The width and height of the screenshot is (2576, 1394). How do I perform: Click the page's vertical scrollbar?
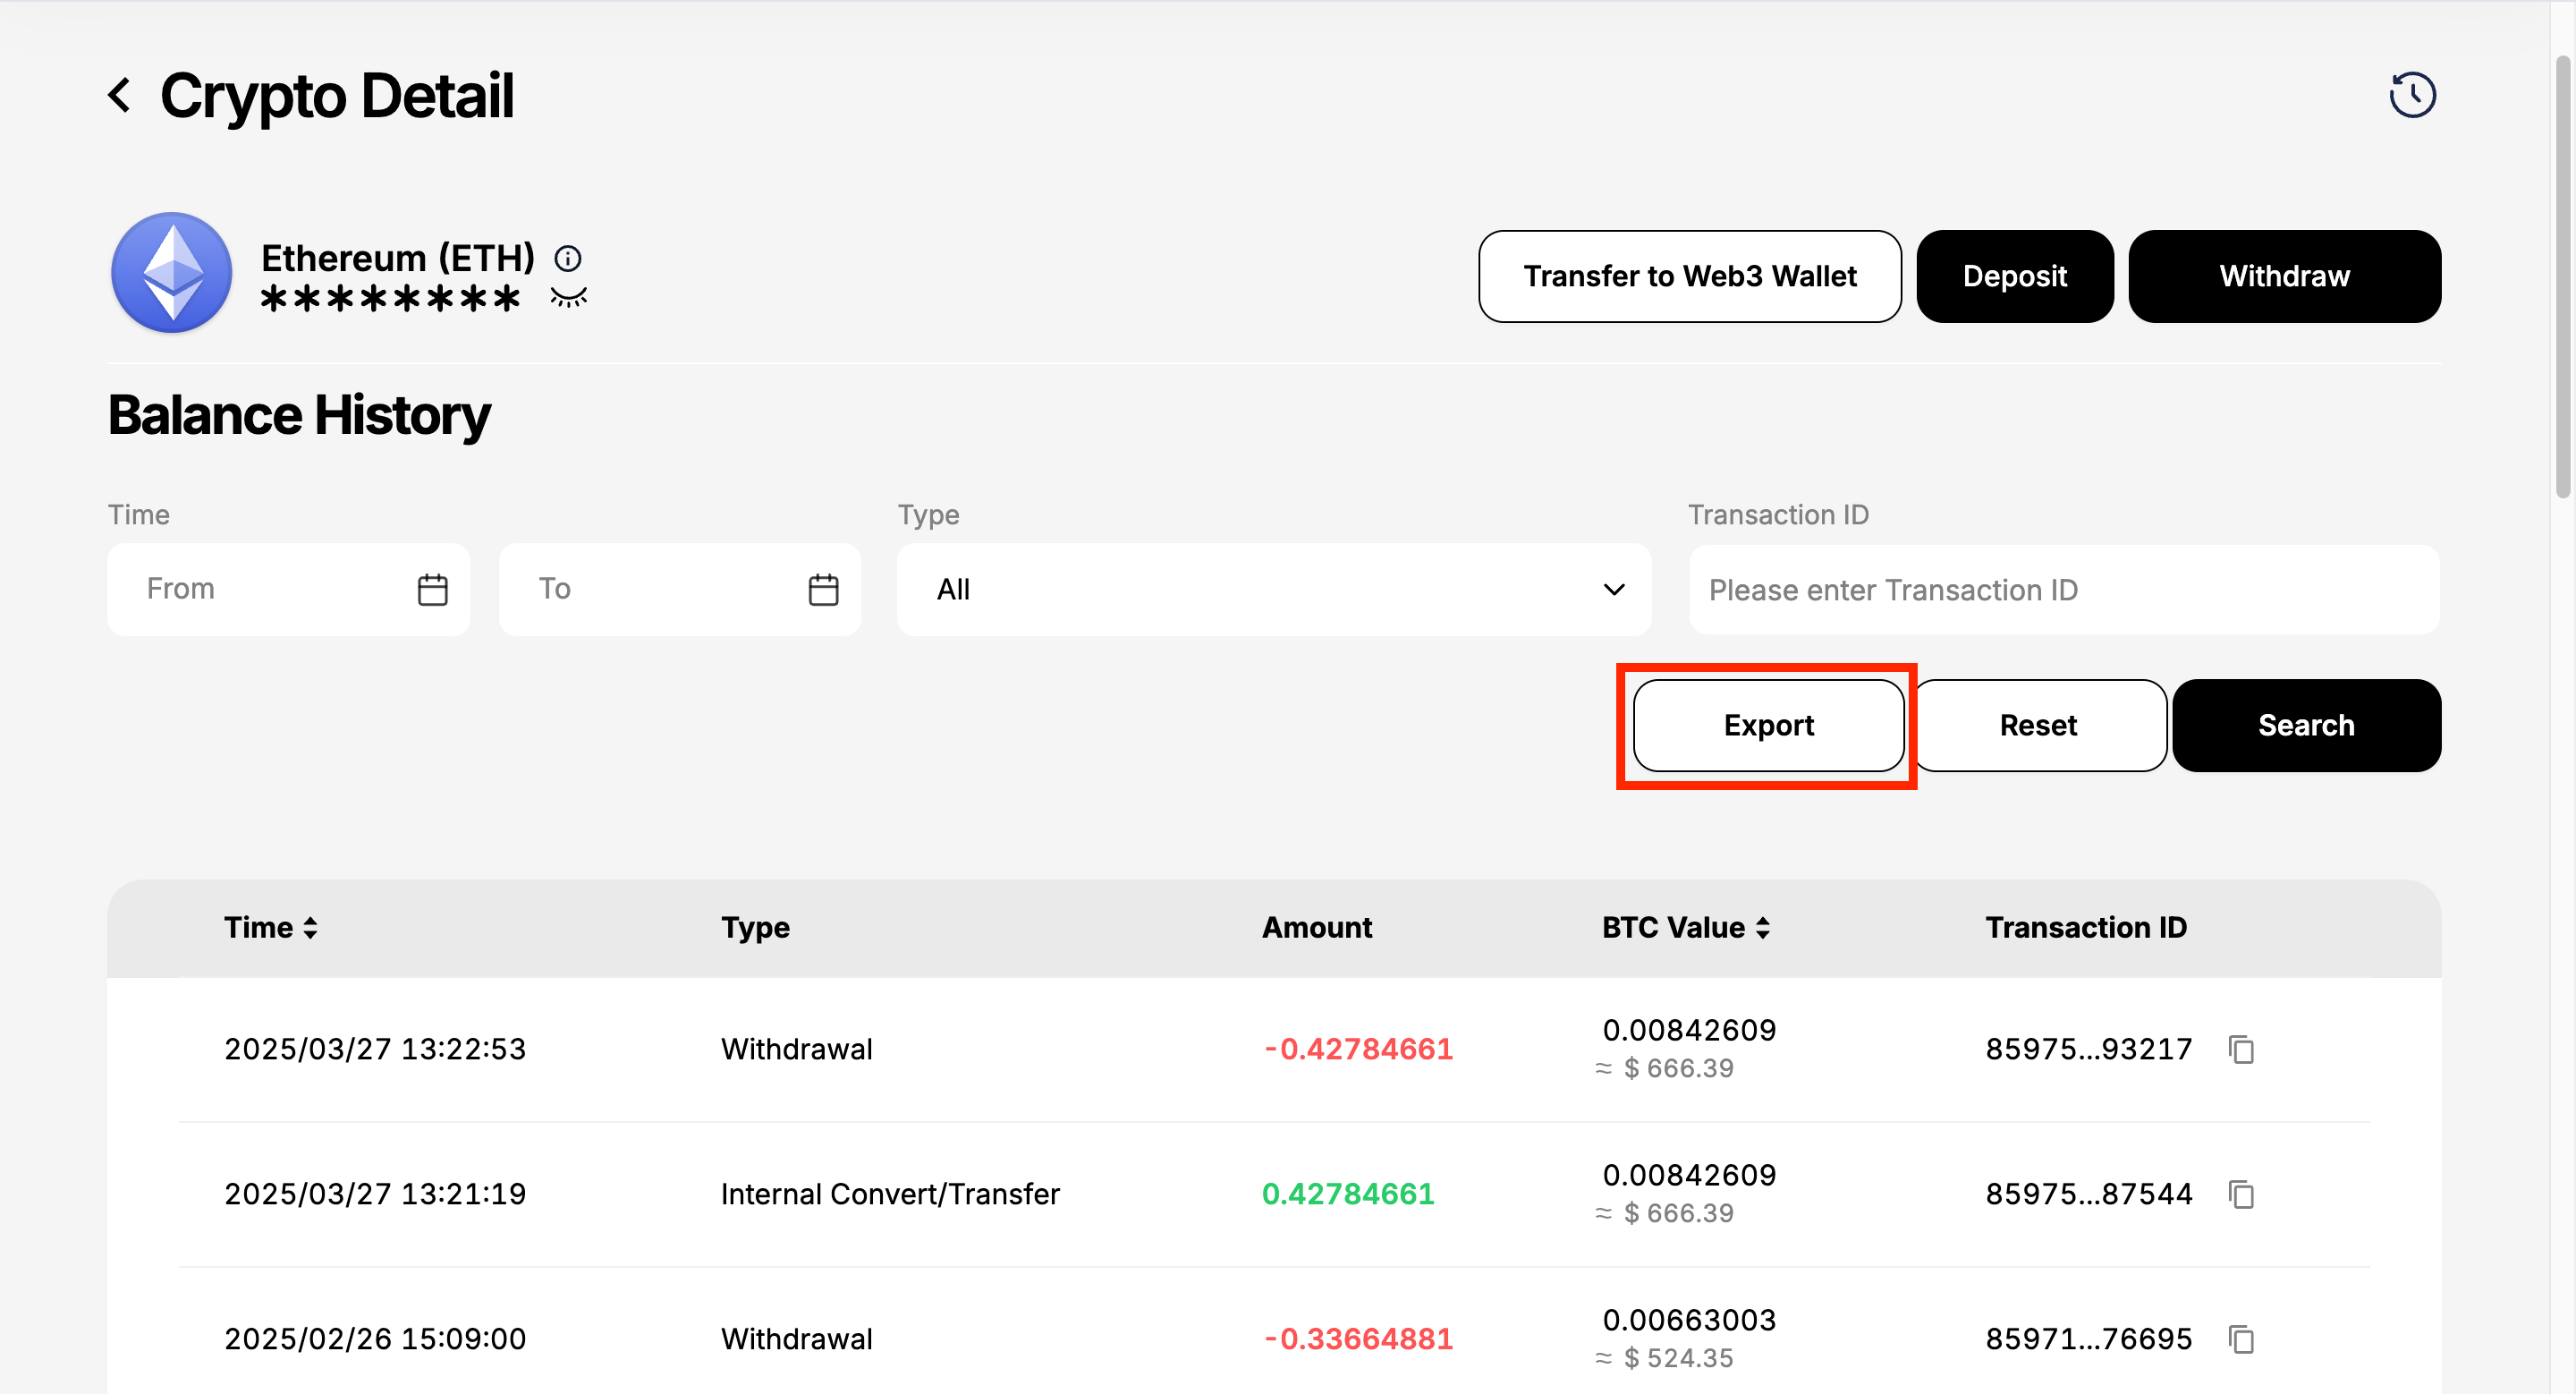click(x=2563, y=277)
